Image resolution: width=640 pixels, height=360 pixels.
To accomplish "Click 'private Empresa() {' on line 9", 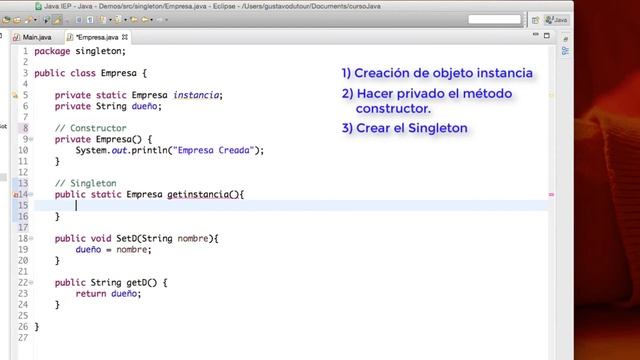I will point(103,139).
